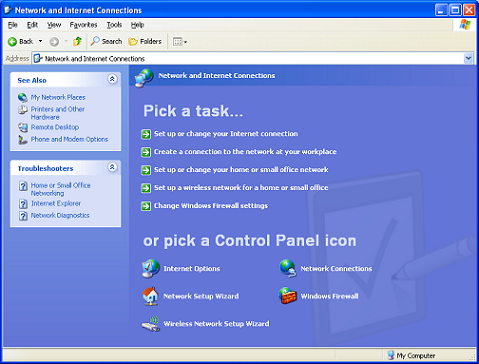Open the Back history dropdown arrow
This screenshot has width=479, height=364.
(x=40, y=41)
